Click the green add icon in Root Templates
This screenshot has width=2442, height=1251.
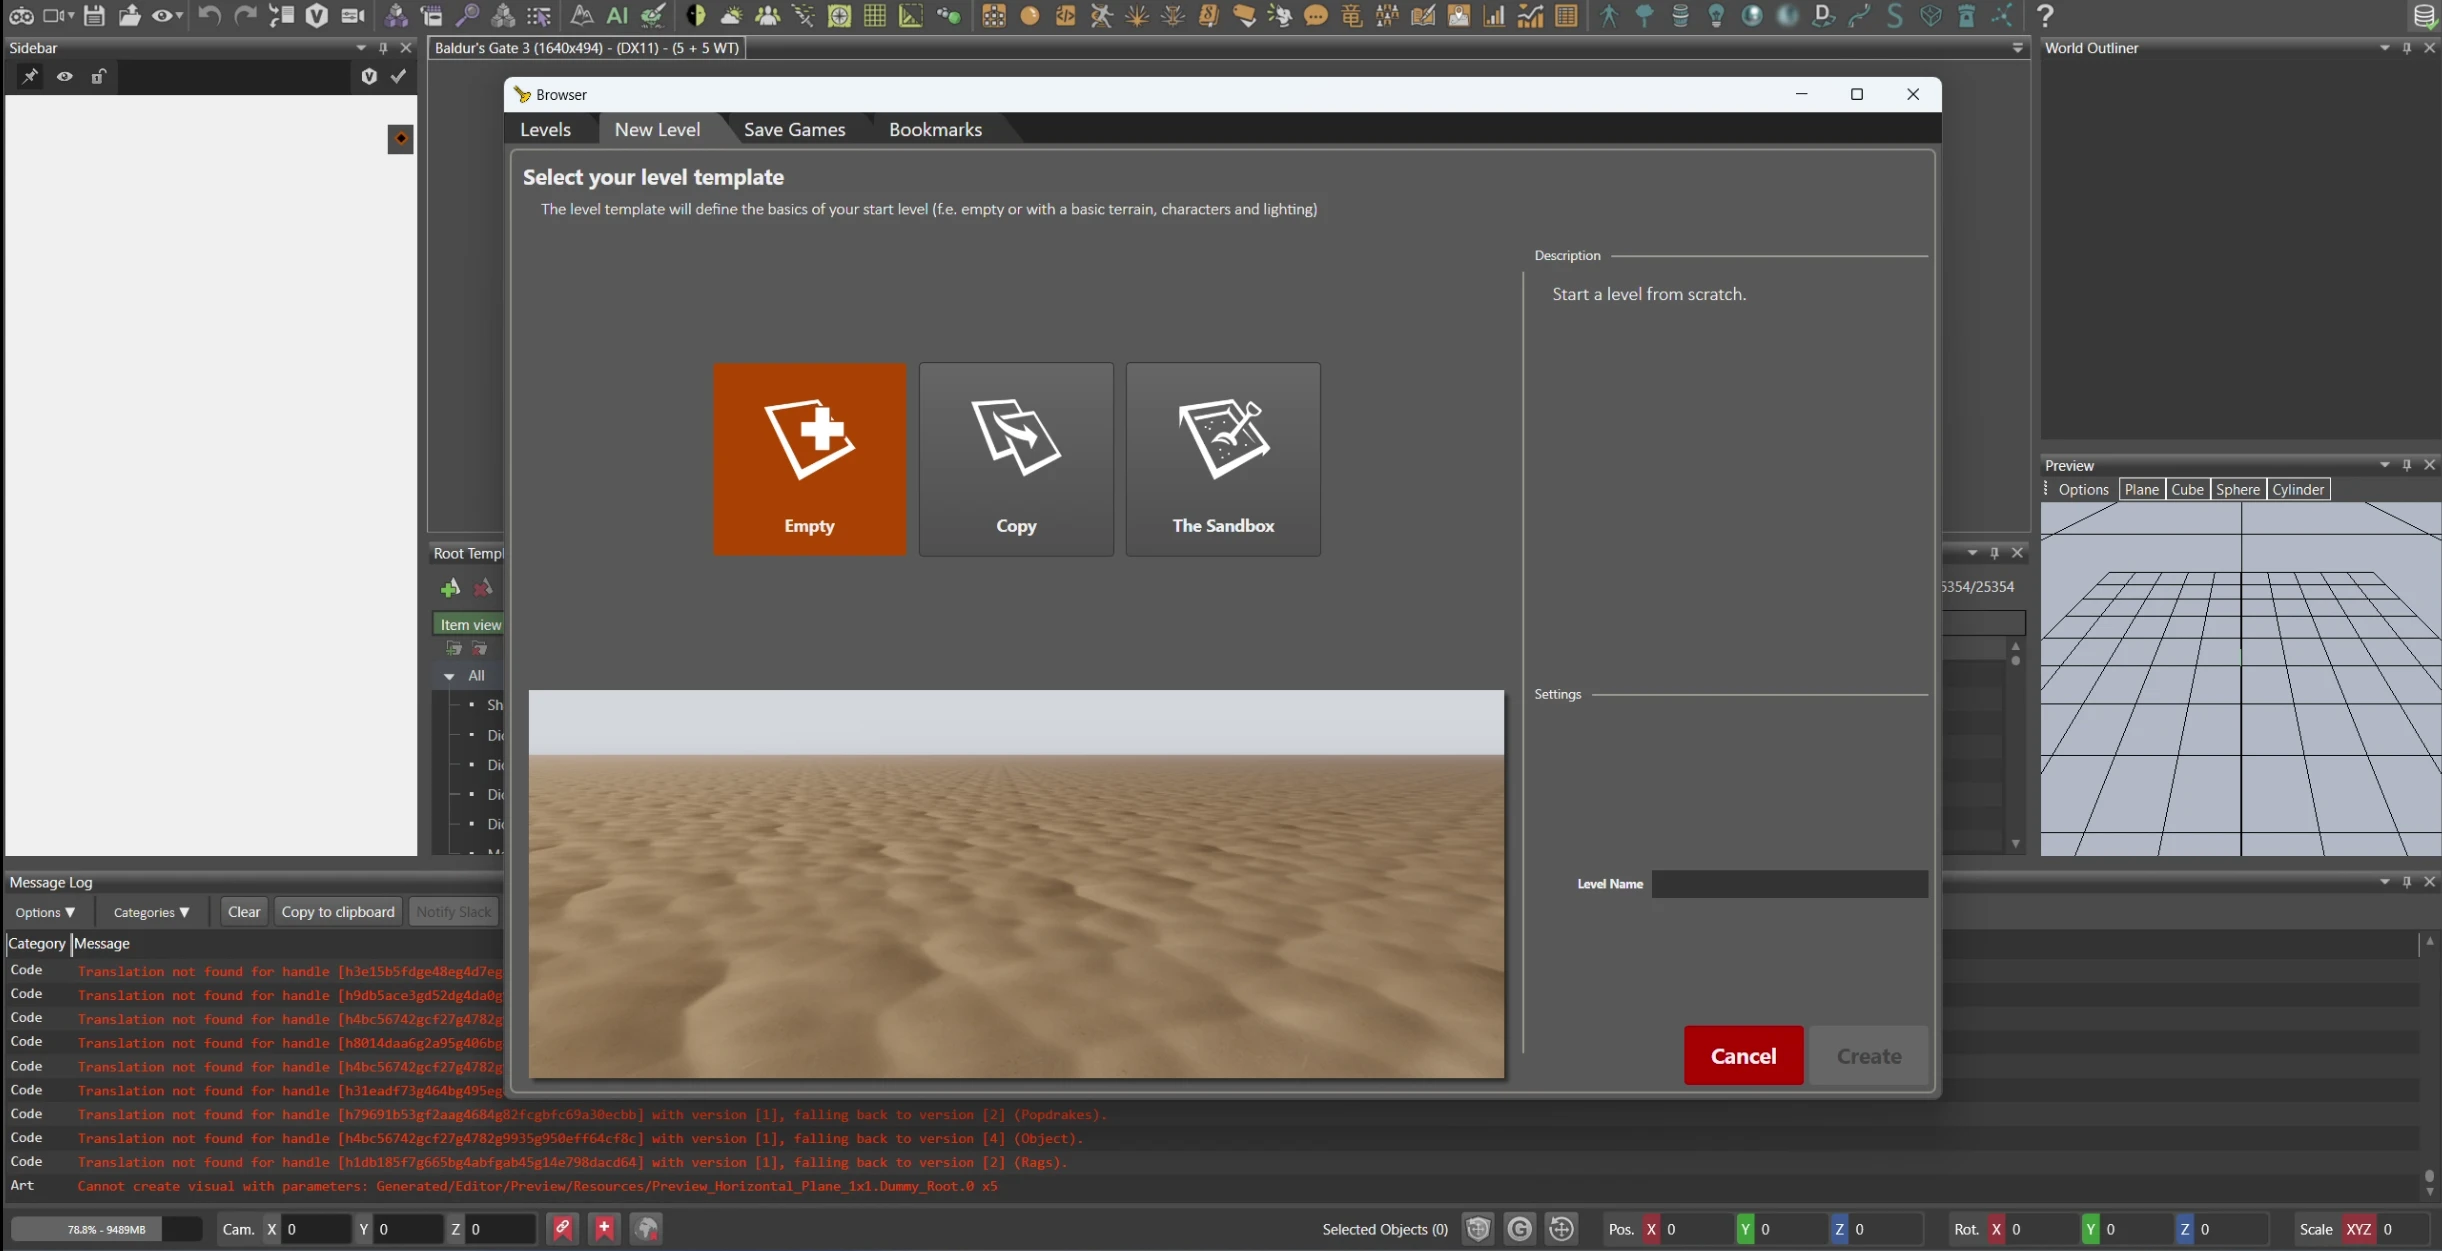[x=450, y=588]
